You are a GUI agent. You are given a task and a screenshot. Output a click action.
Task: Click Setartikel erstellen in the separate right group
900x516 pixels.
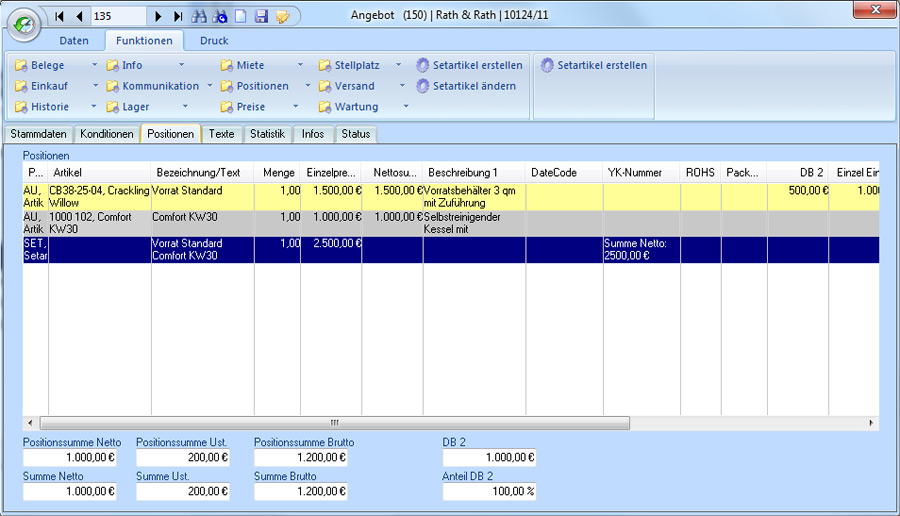pos(594,65)
